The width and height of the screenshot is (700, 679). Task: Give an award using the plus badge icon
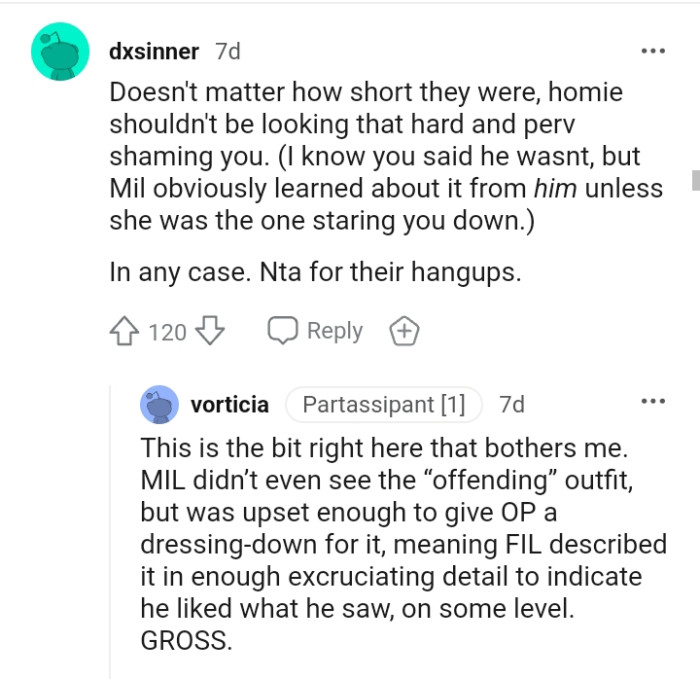coord(404,331)
